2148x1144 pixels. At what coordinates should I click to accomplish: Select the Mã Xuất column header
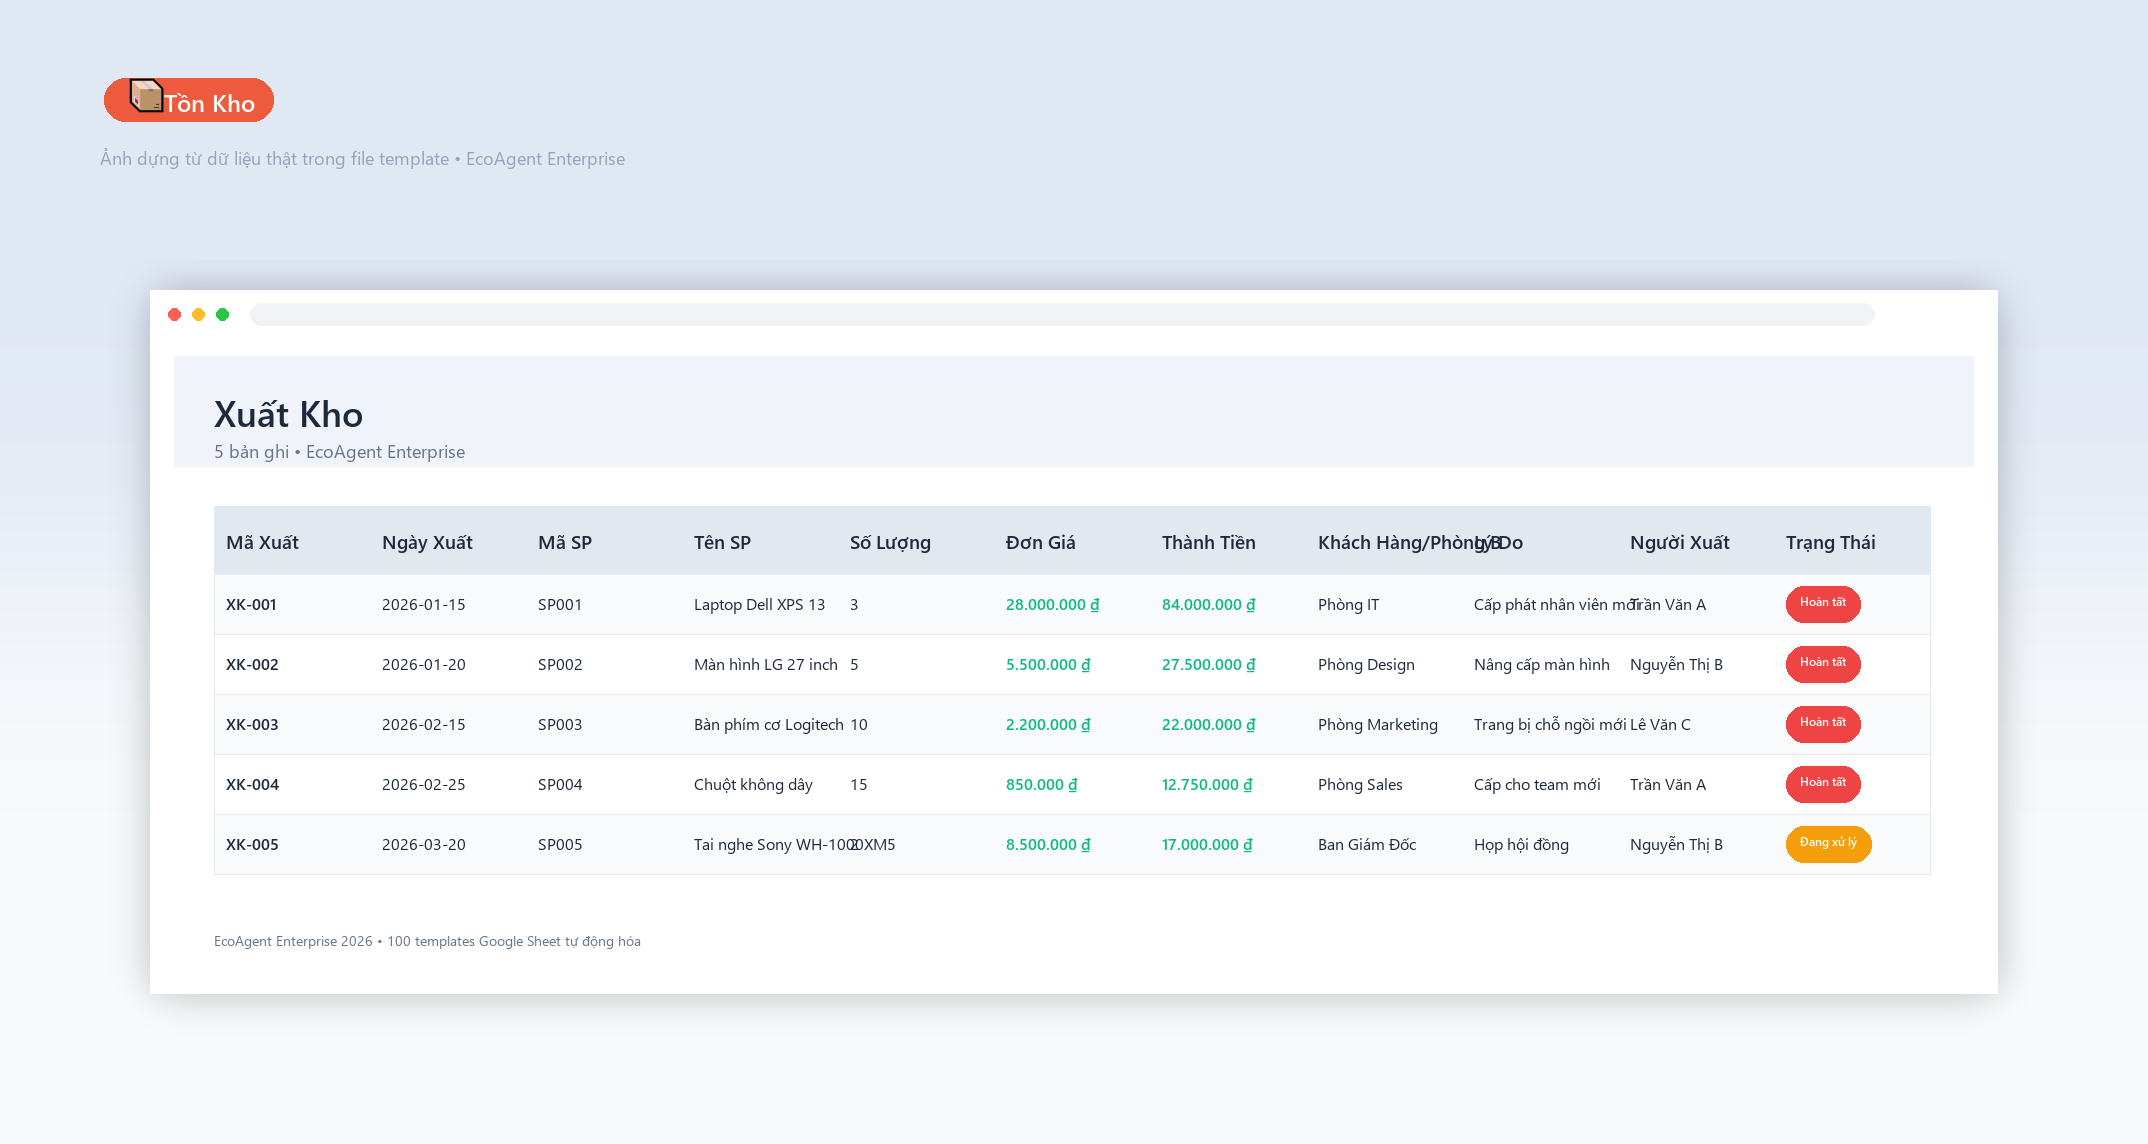coord(262,542)
